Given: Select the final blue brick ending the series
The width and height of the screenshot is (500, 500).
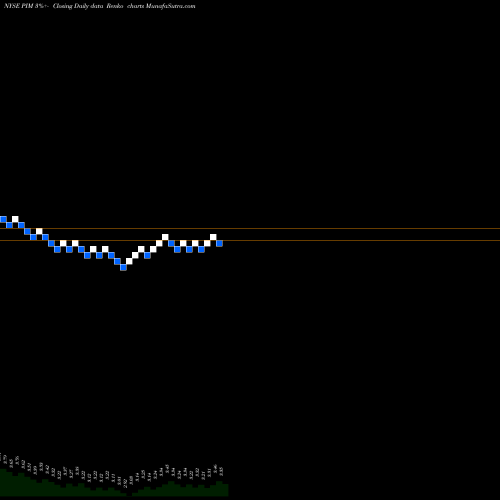Looking at the screenshot, I should (219, 243).
